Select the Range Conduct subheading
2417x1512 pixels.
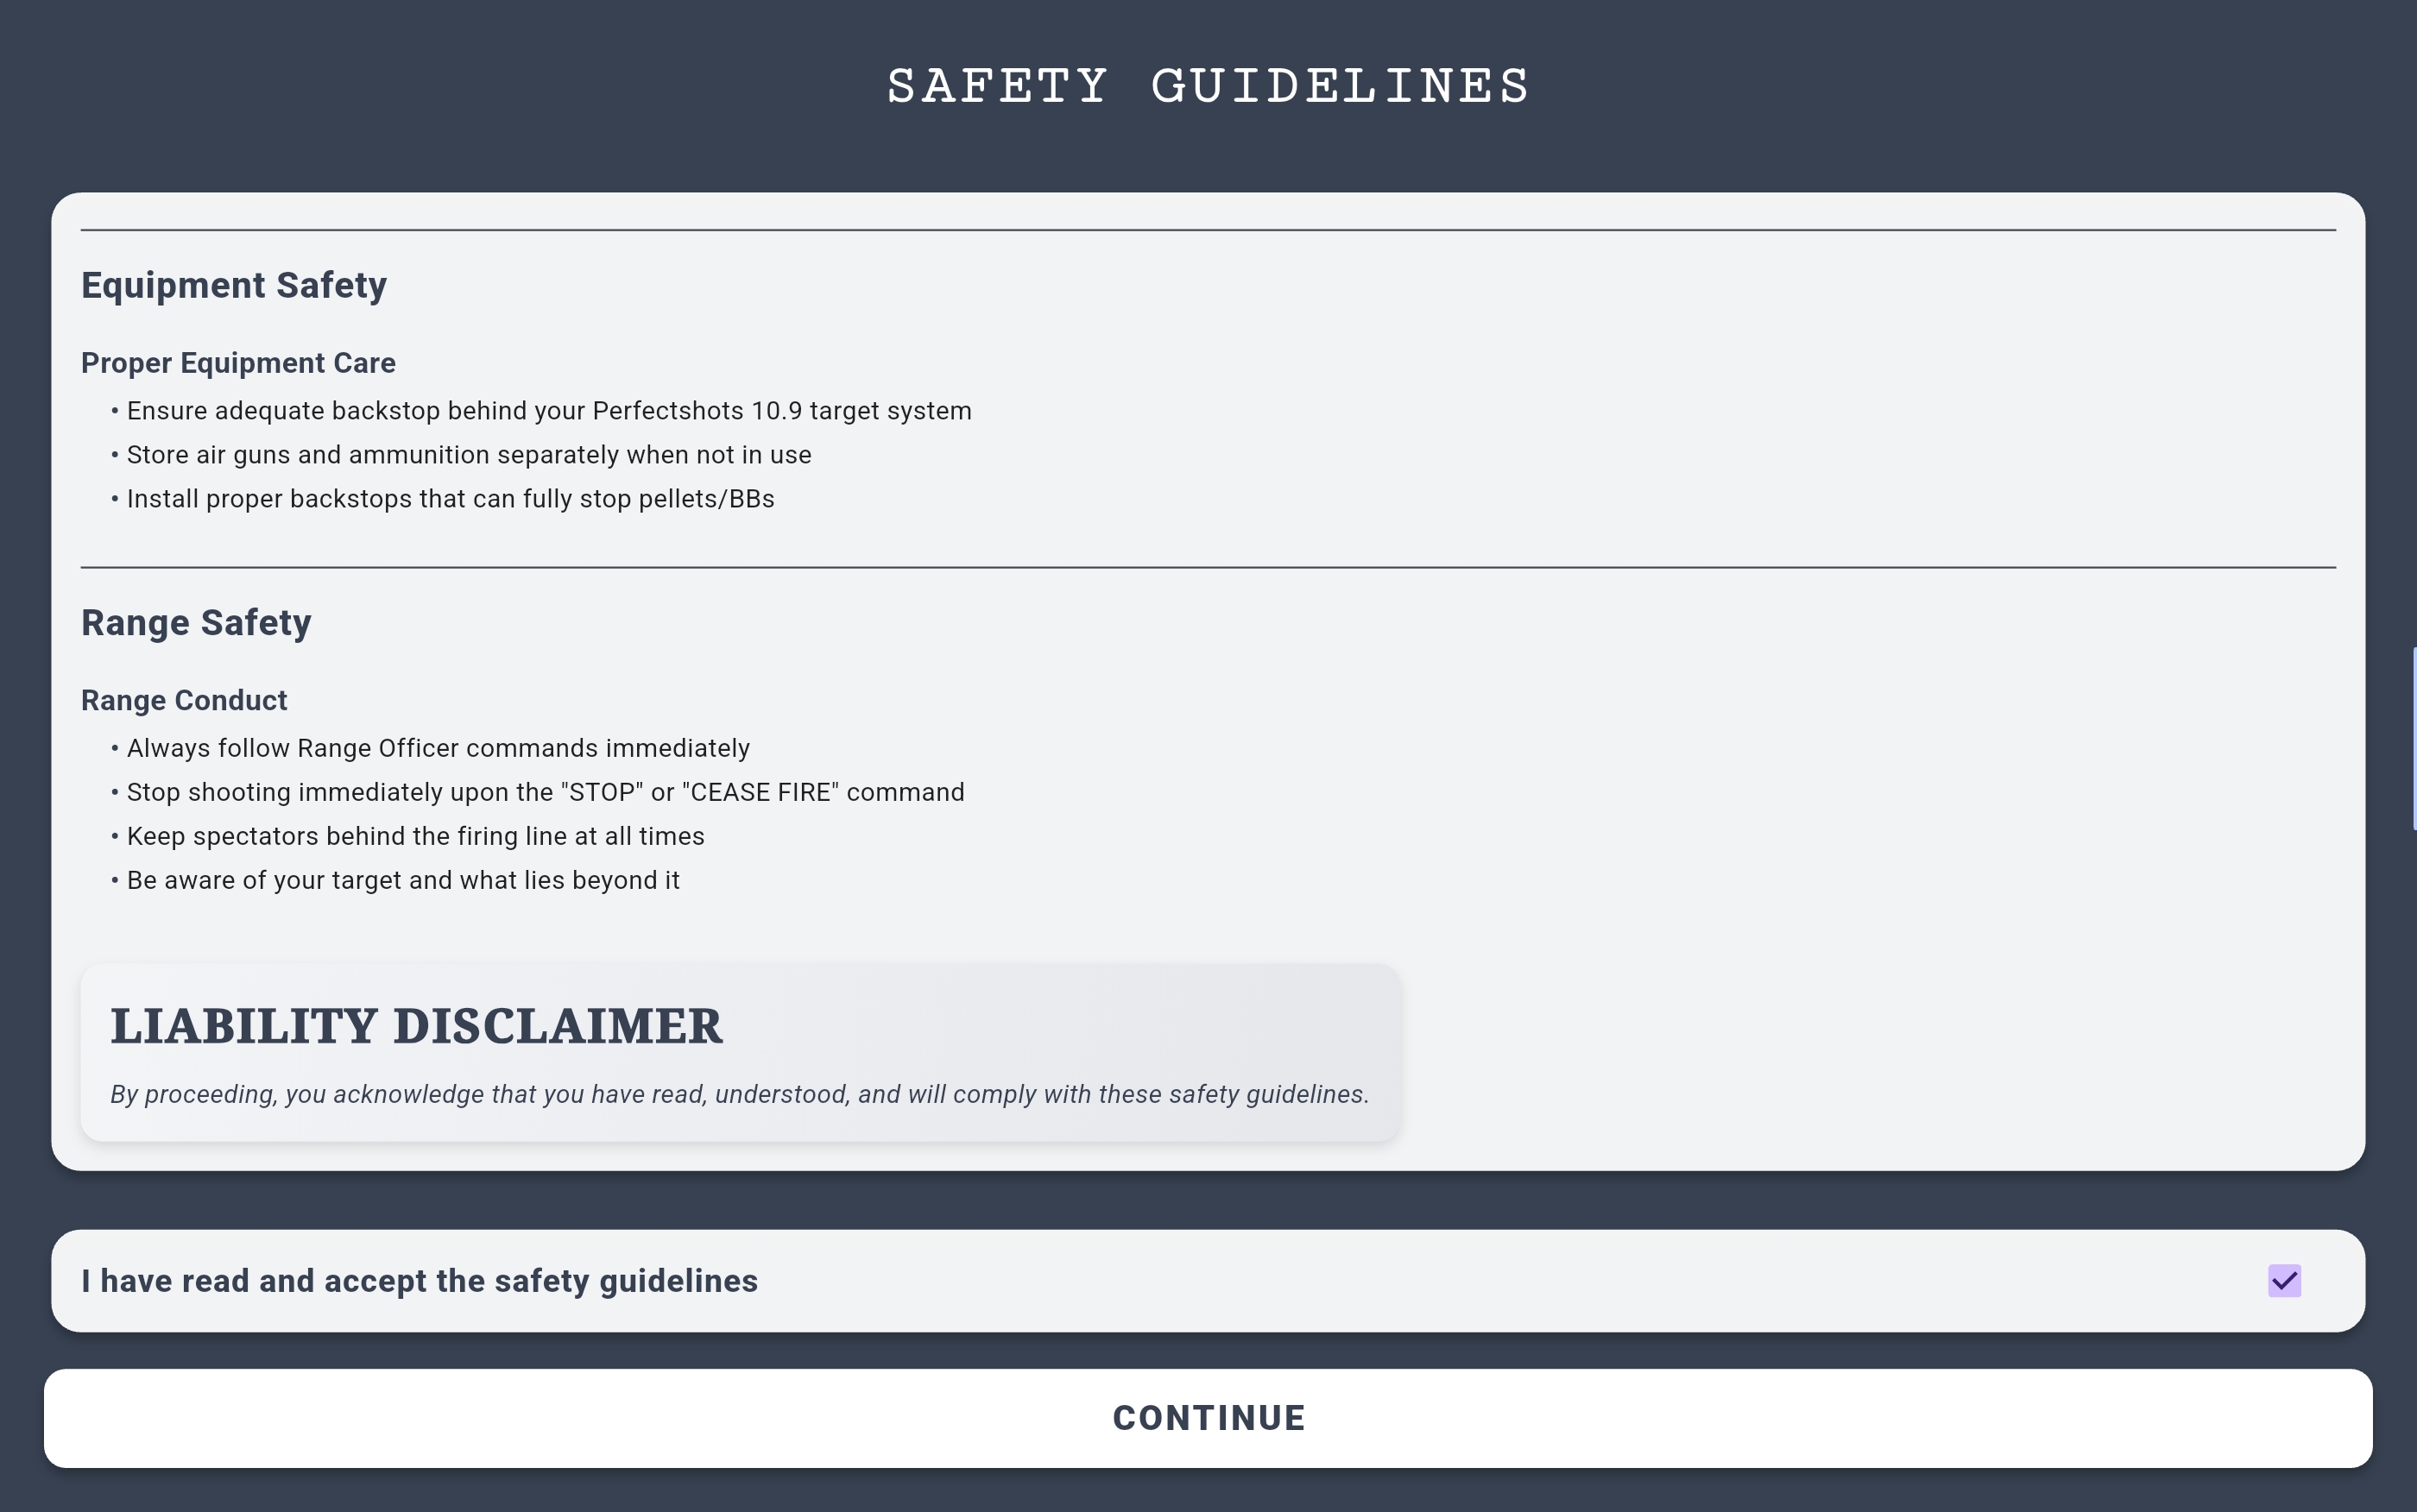pos(184,700)
